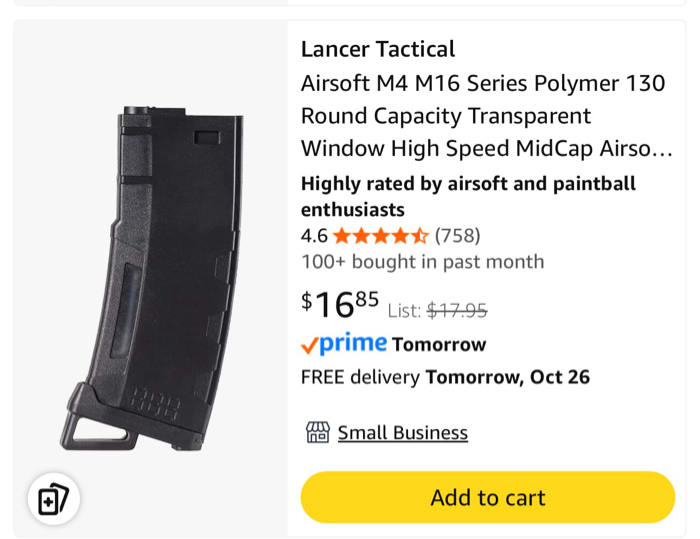
Task: Click the 'Highly rated by airsoft' badge text
Action: pos(468,197)
